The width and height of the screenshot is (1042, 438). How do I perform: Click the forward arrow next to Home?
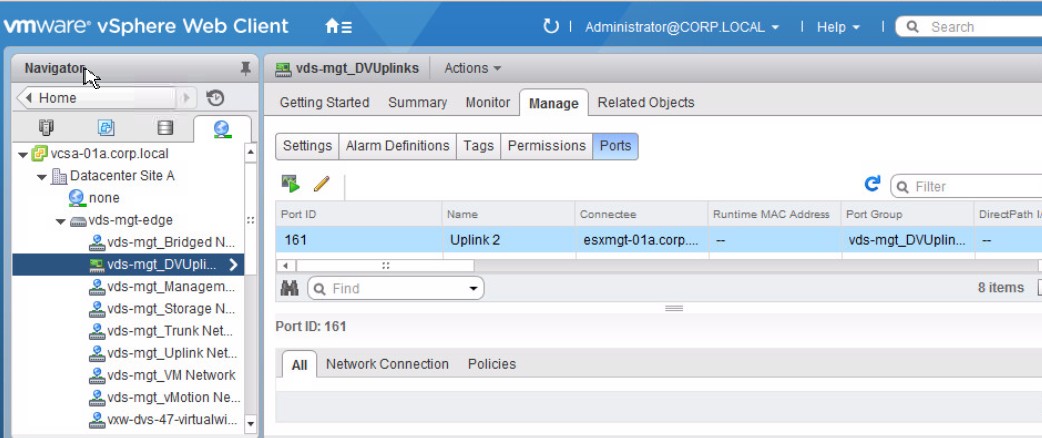pos(186,98)
